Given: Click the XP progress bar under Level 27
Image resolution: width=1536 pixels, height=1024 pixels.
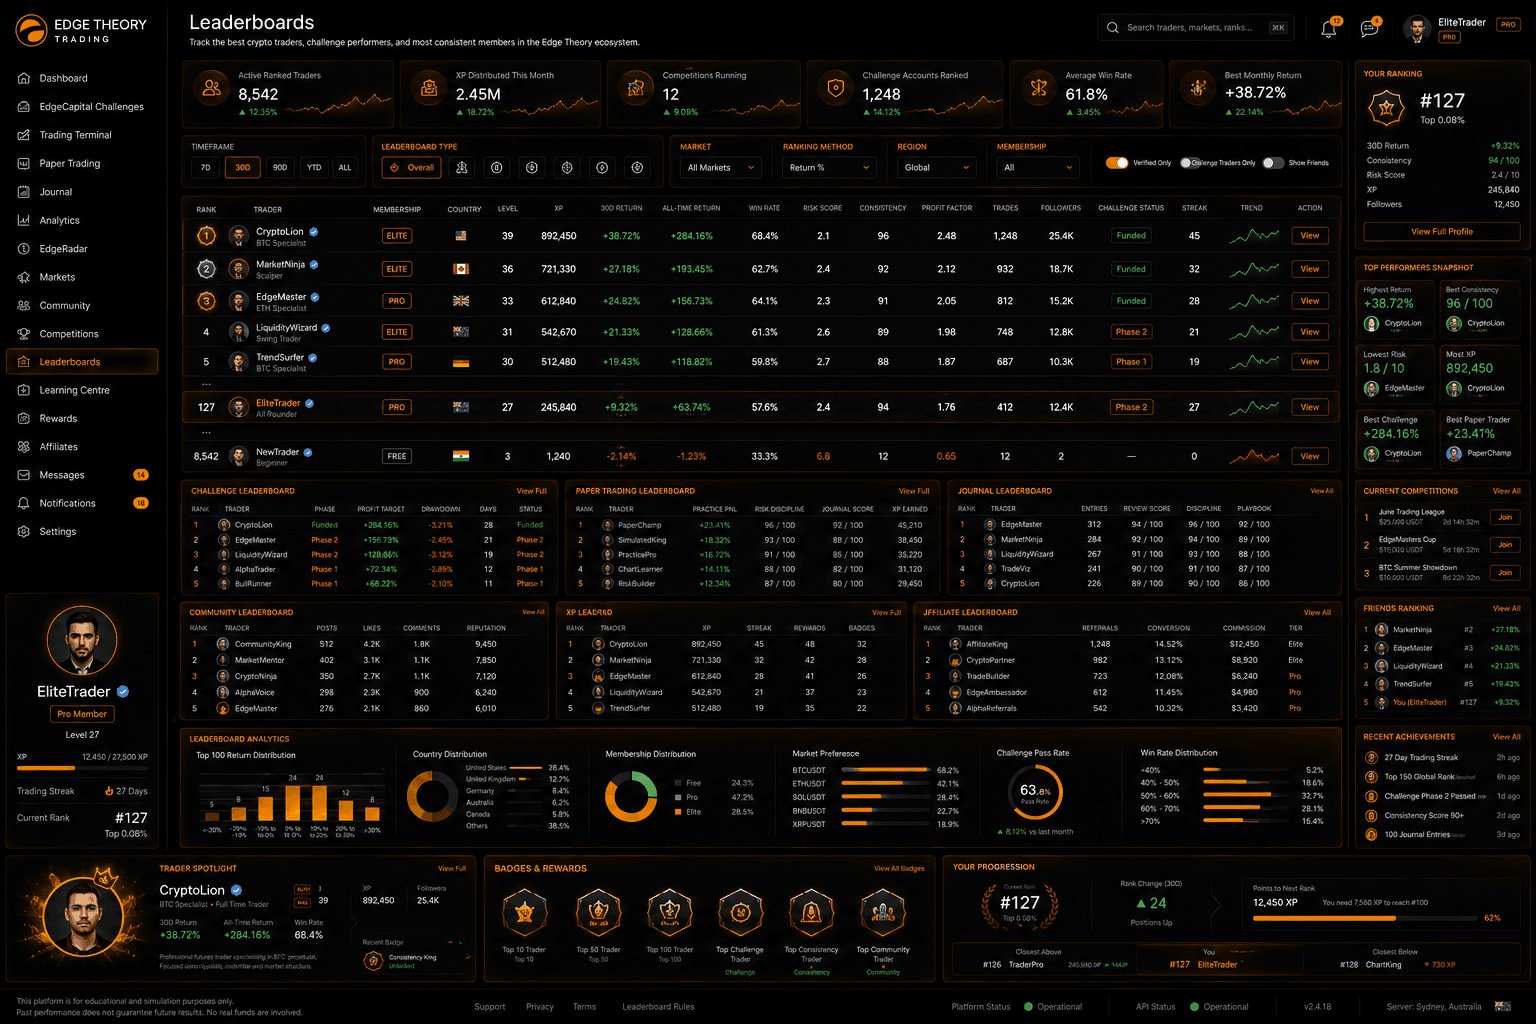Looking at the screenshot, I should 82,768.
